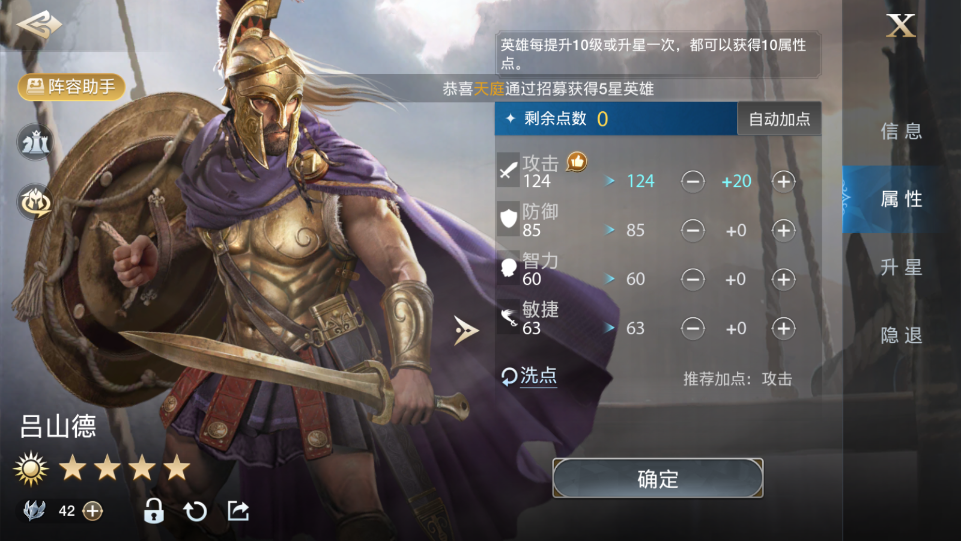Image resolution: width=961 pixels, height=541 pixels.
Task: Collapse the panel with the arrowhead expander
Action: [465, 330]
